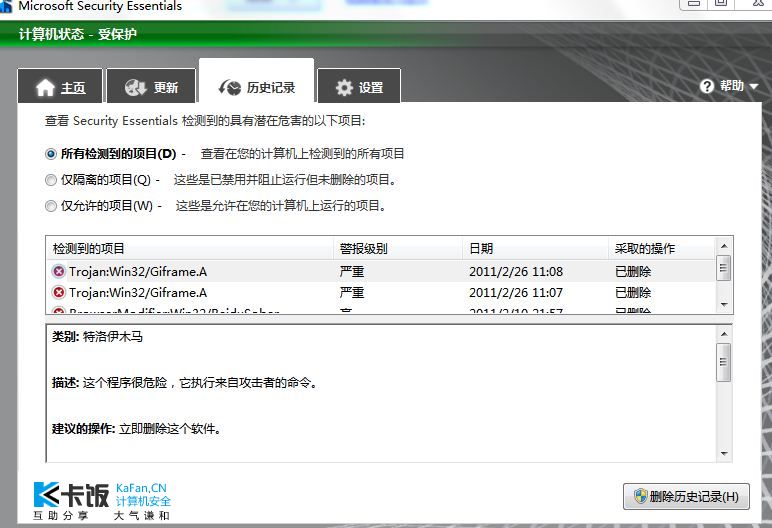The width and height of the screenshot is (772, 528).
Task: Click the details pane scrollbar thumb
Action: click(723, 362)
